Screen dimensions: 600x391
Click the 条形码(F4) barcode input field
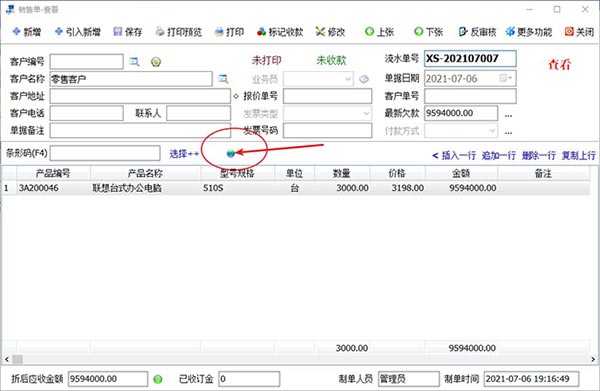(x=105, y=153)
